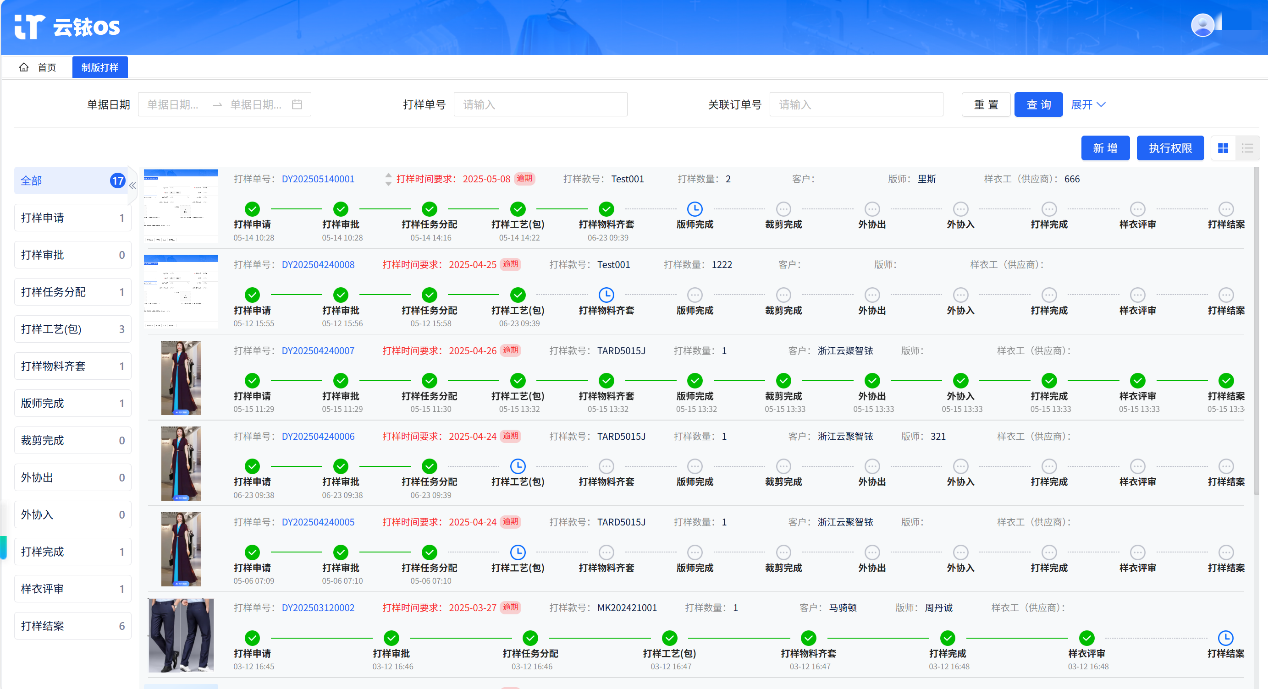Filter by 打样结案 in the sidebar

[x=73, y=626]
